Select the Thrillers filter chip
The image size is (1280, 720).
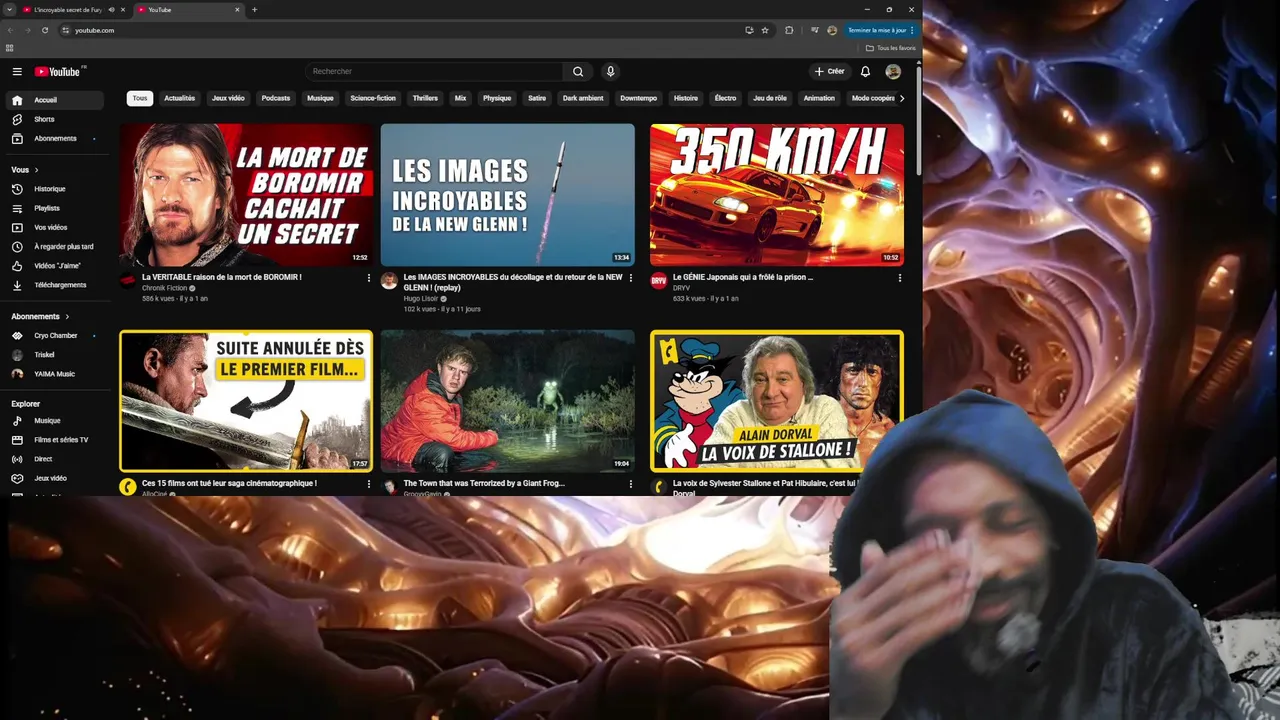[425, 98]
